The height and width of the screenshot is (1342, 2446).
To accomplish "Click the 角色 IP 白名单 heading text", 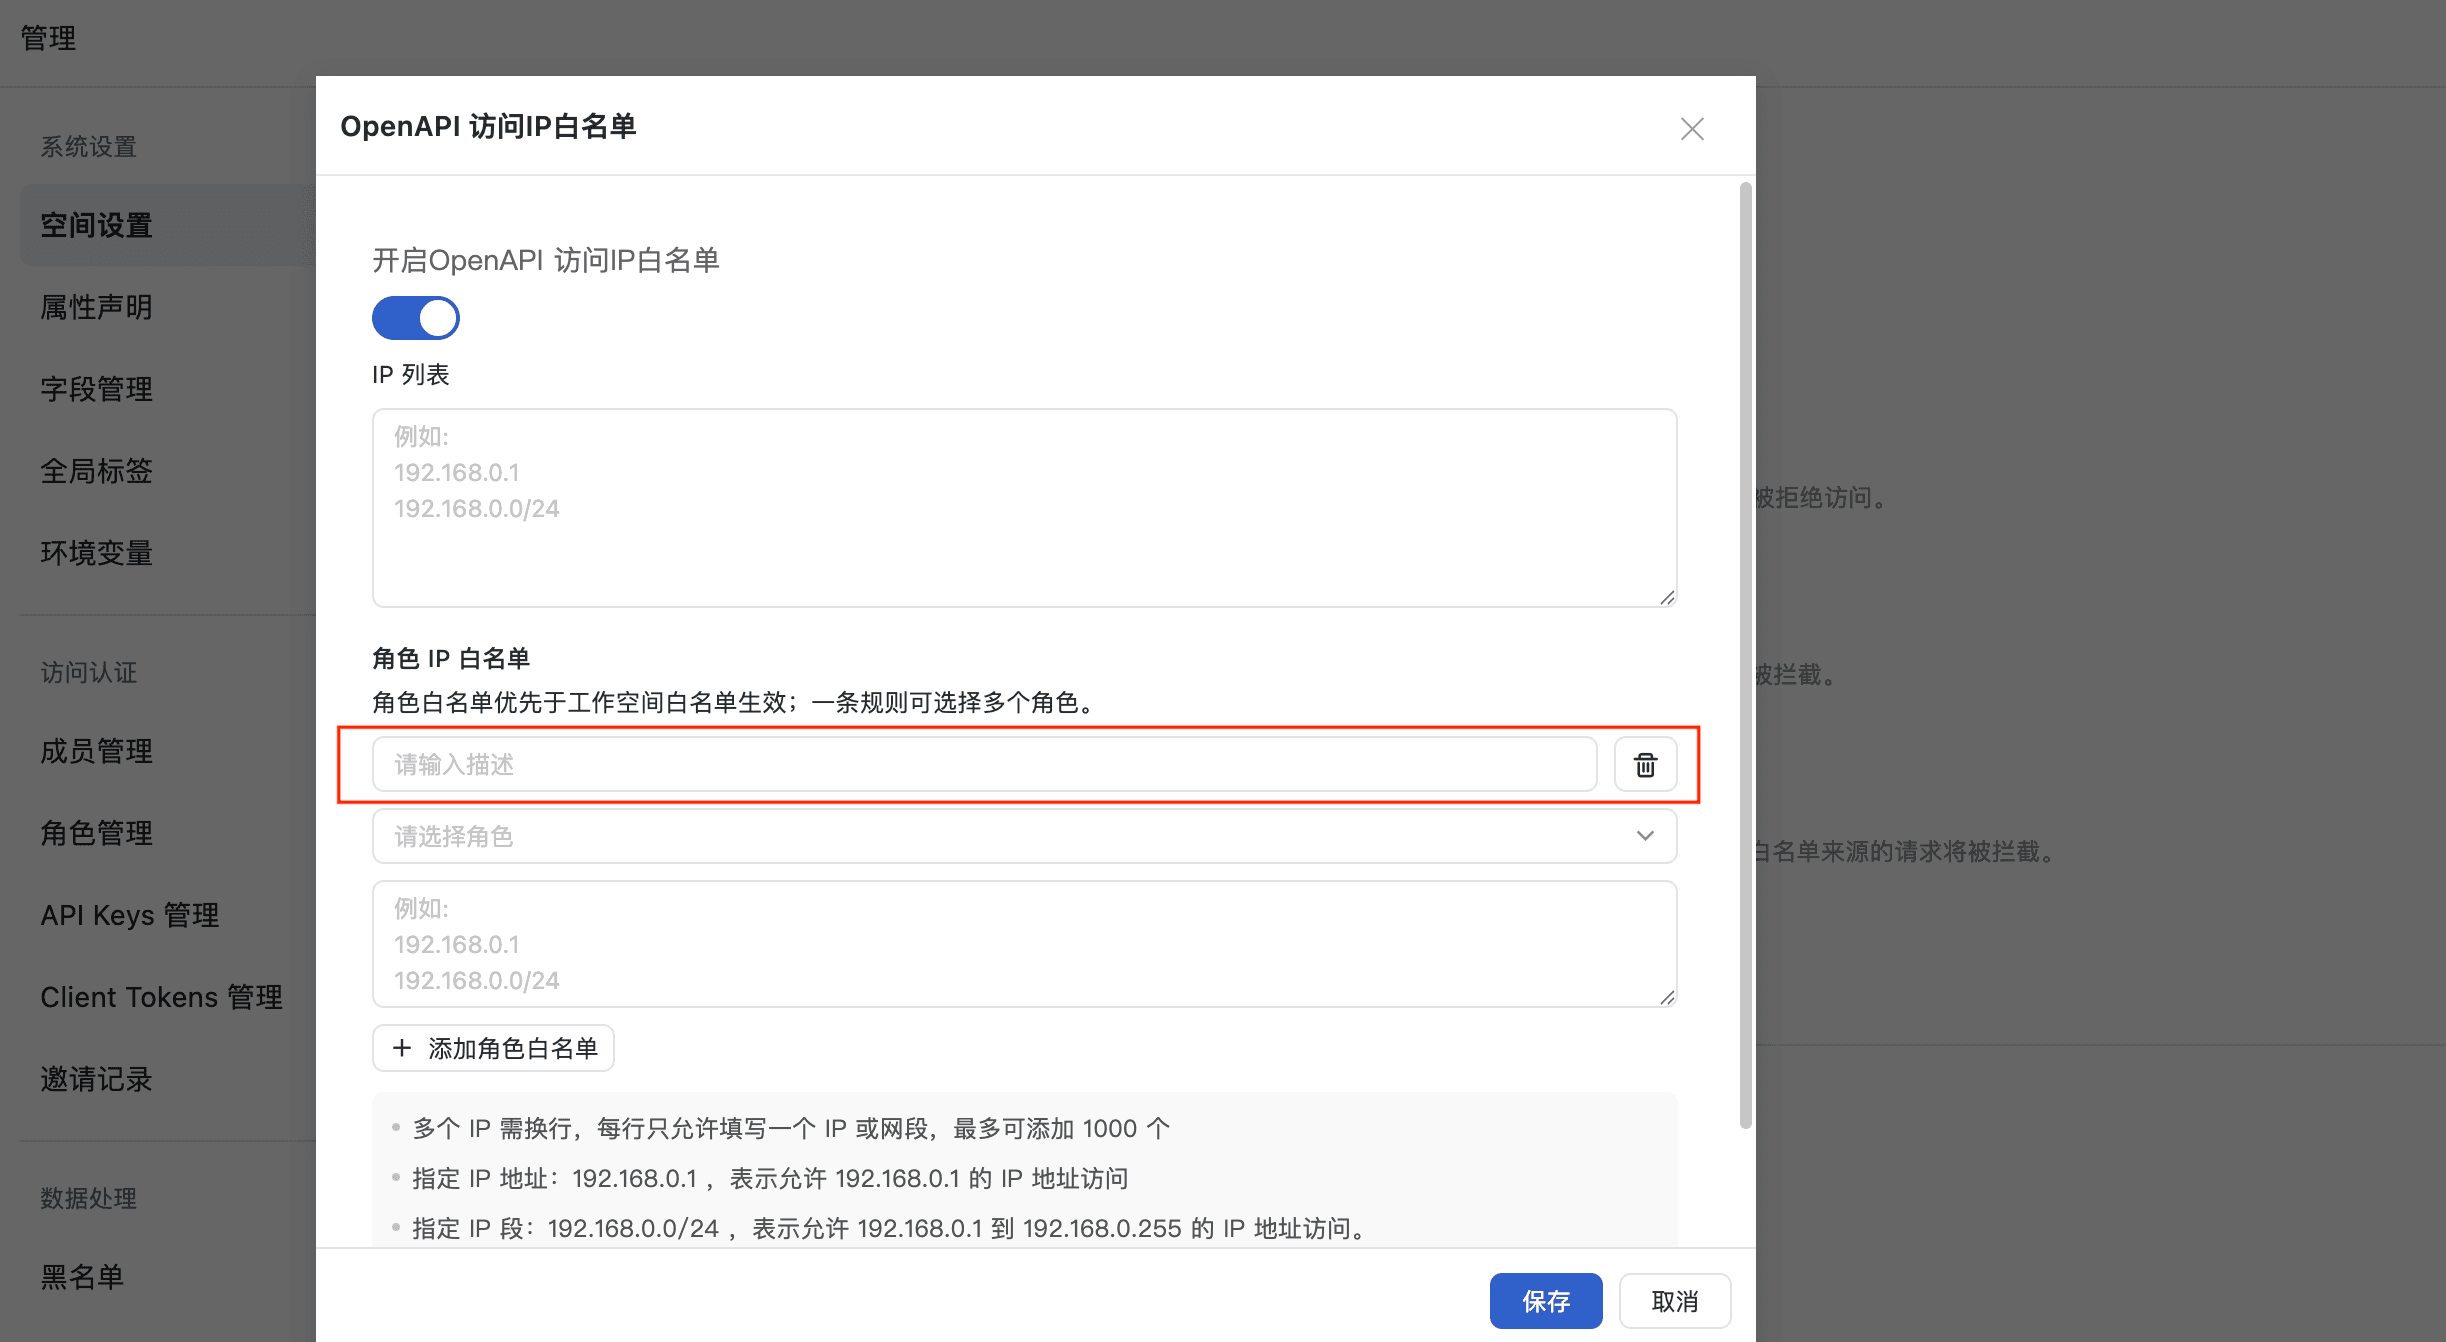I will [x=451, y=658].
